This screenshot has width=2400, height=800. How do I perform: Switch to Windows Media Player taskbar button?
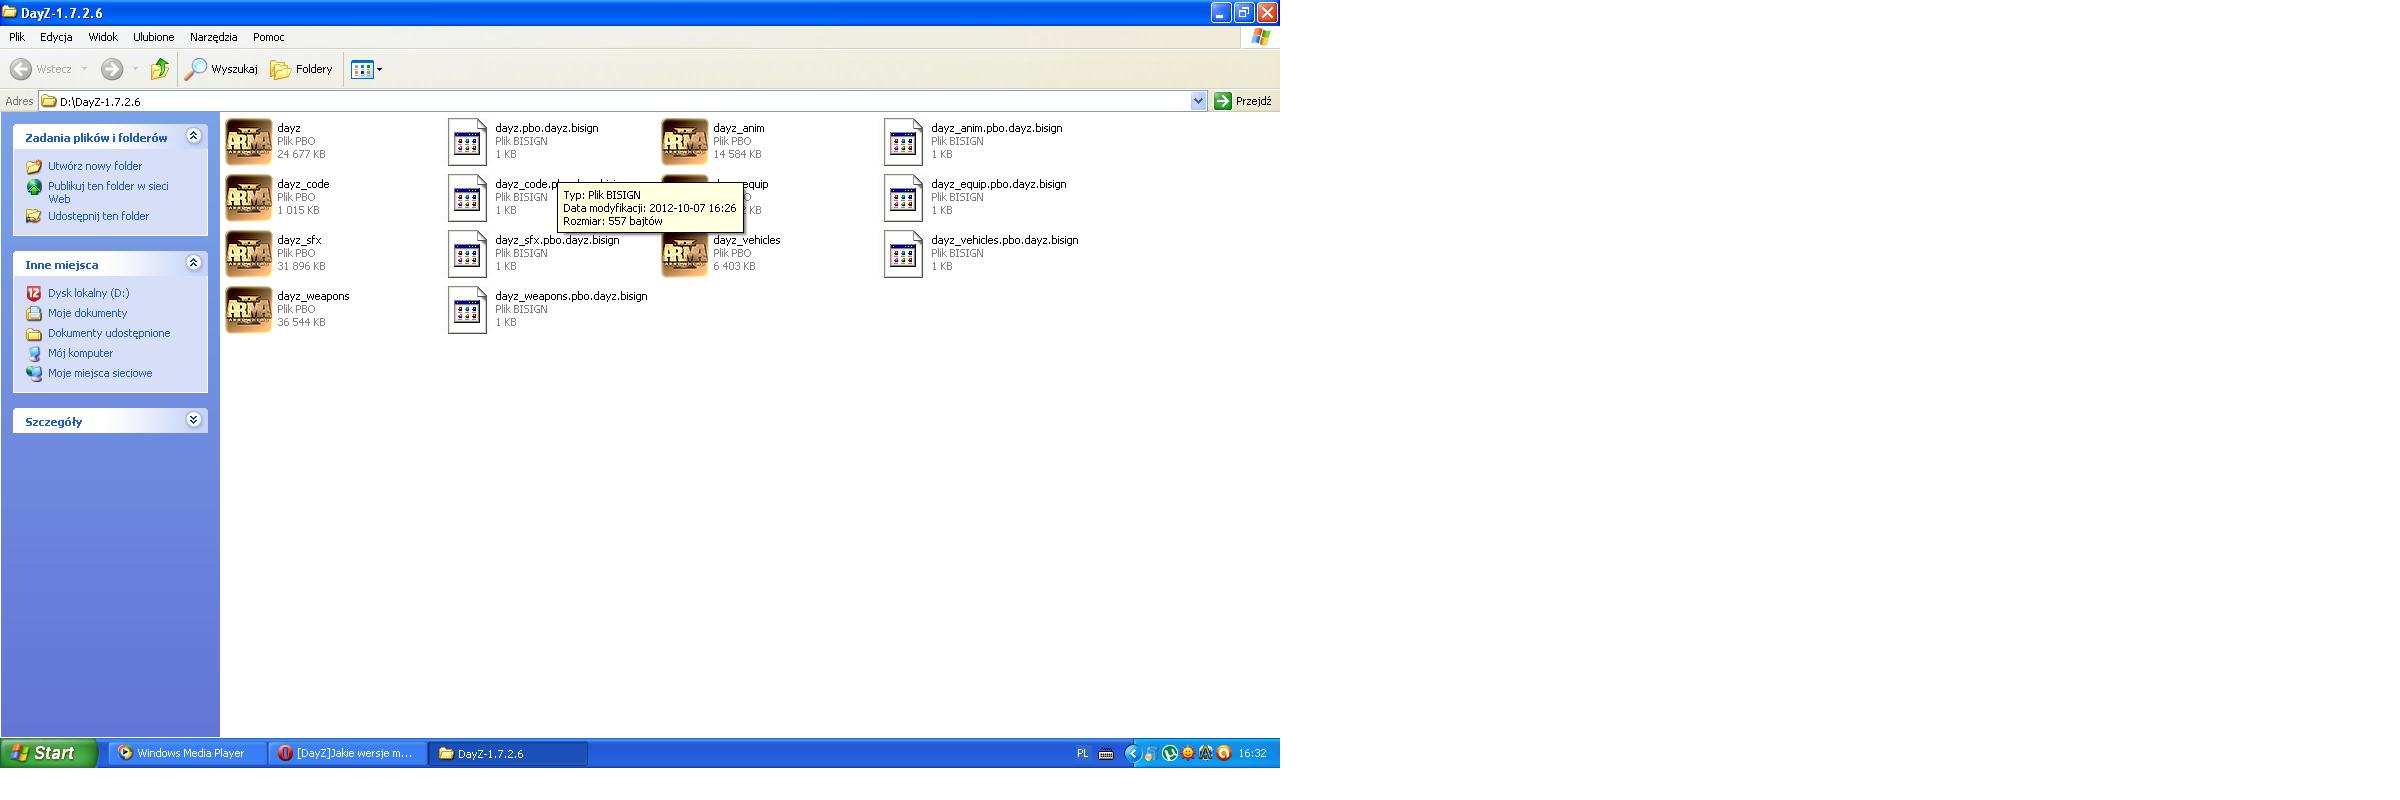tap(187, 753)
